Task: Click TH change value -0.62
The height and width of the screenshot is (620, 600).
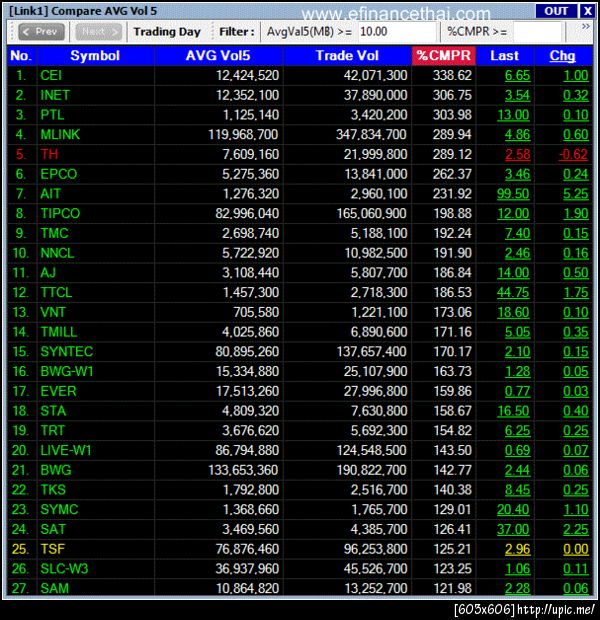Action: click(x=574, y=154)
